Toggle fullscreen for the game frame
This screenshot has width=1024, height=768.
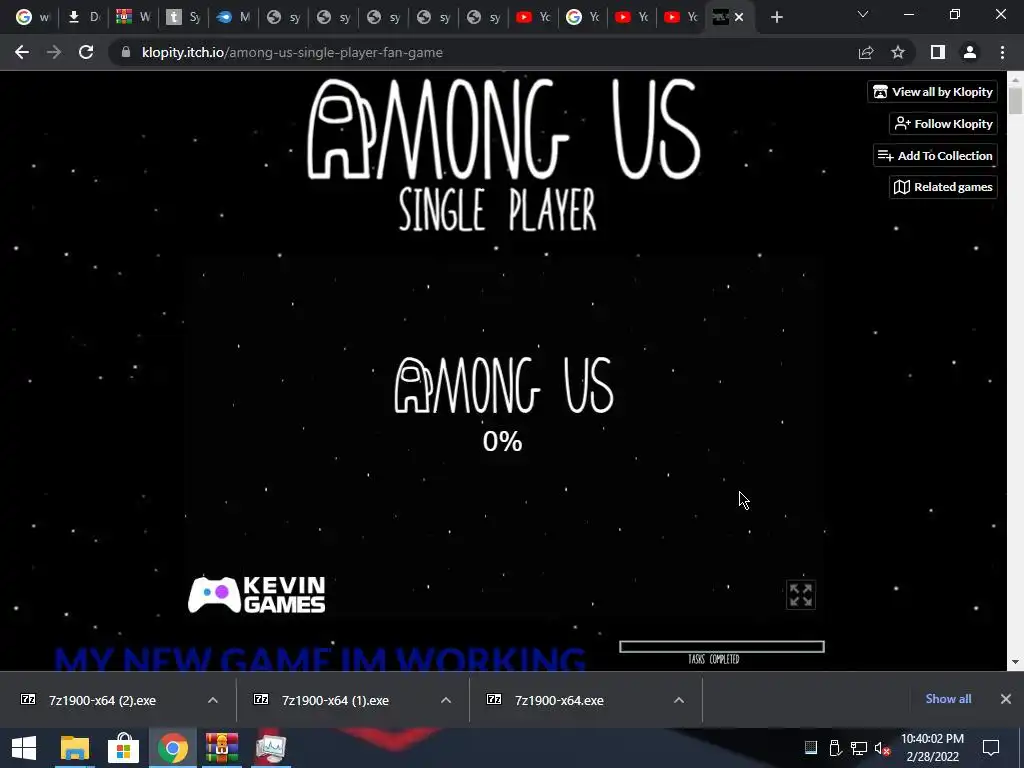click(x=801, y=595)
